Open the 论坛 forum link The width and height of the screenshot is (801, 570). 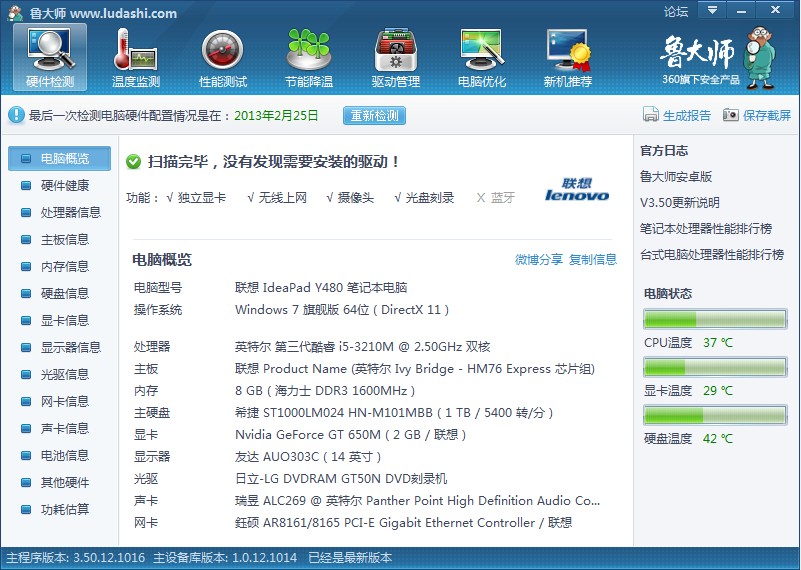676,11
